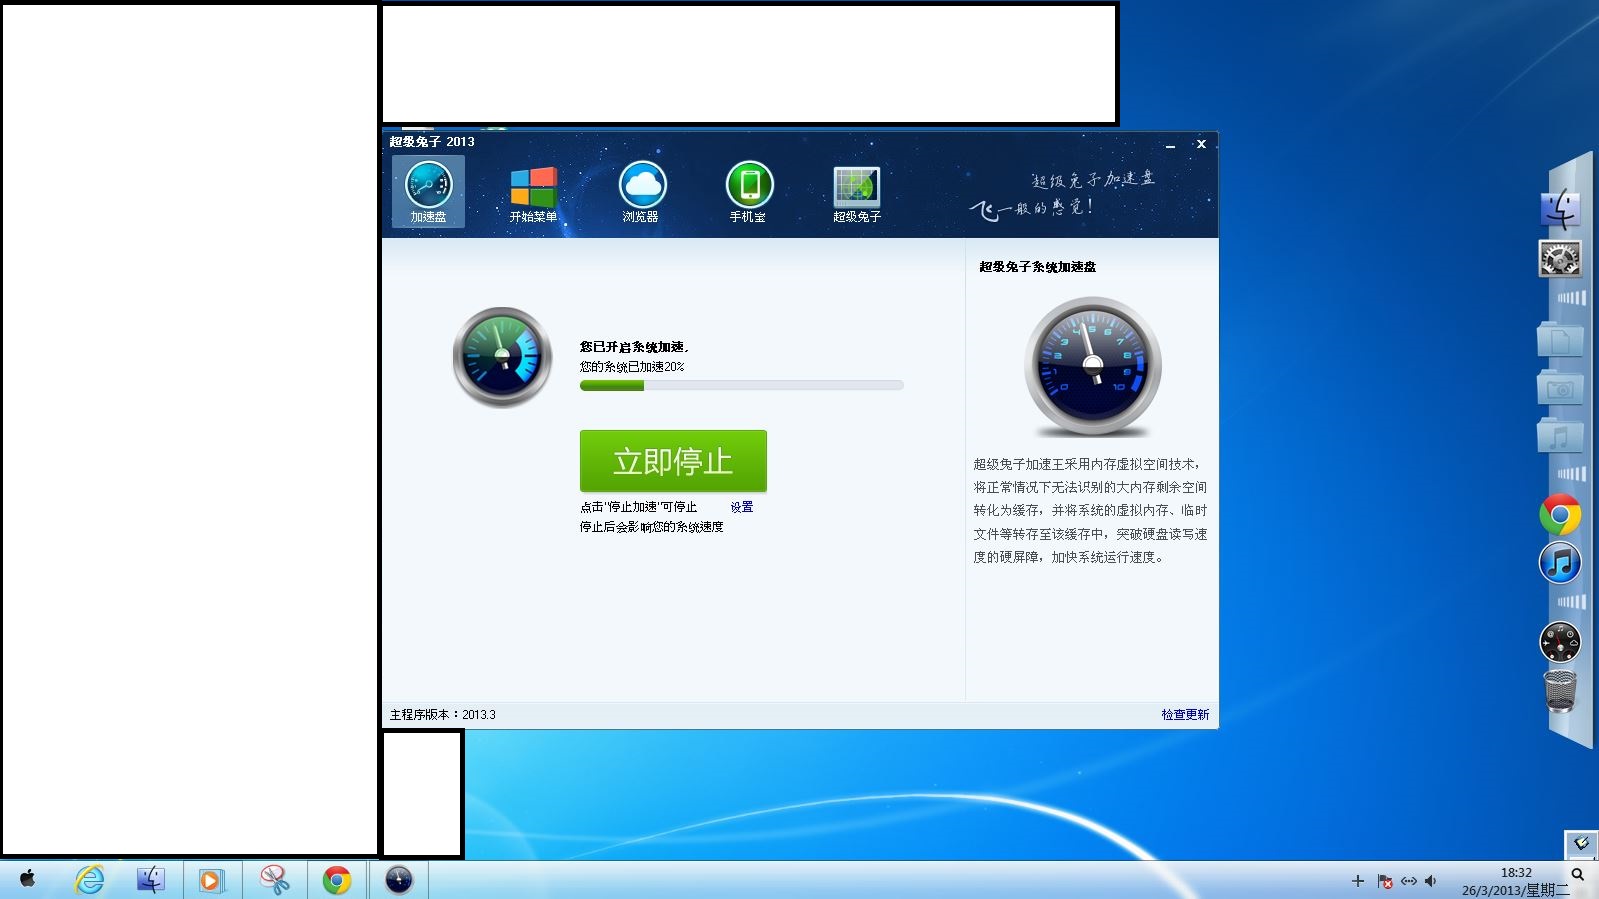Screen dimensions: 1599x899
Task: Click the acceleration progress bar
Action: point(741,385)
